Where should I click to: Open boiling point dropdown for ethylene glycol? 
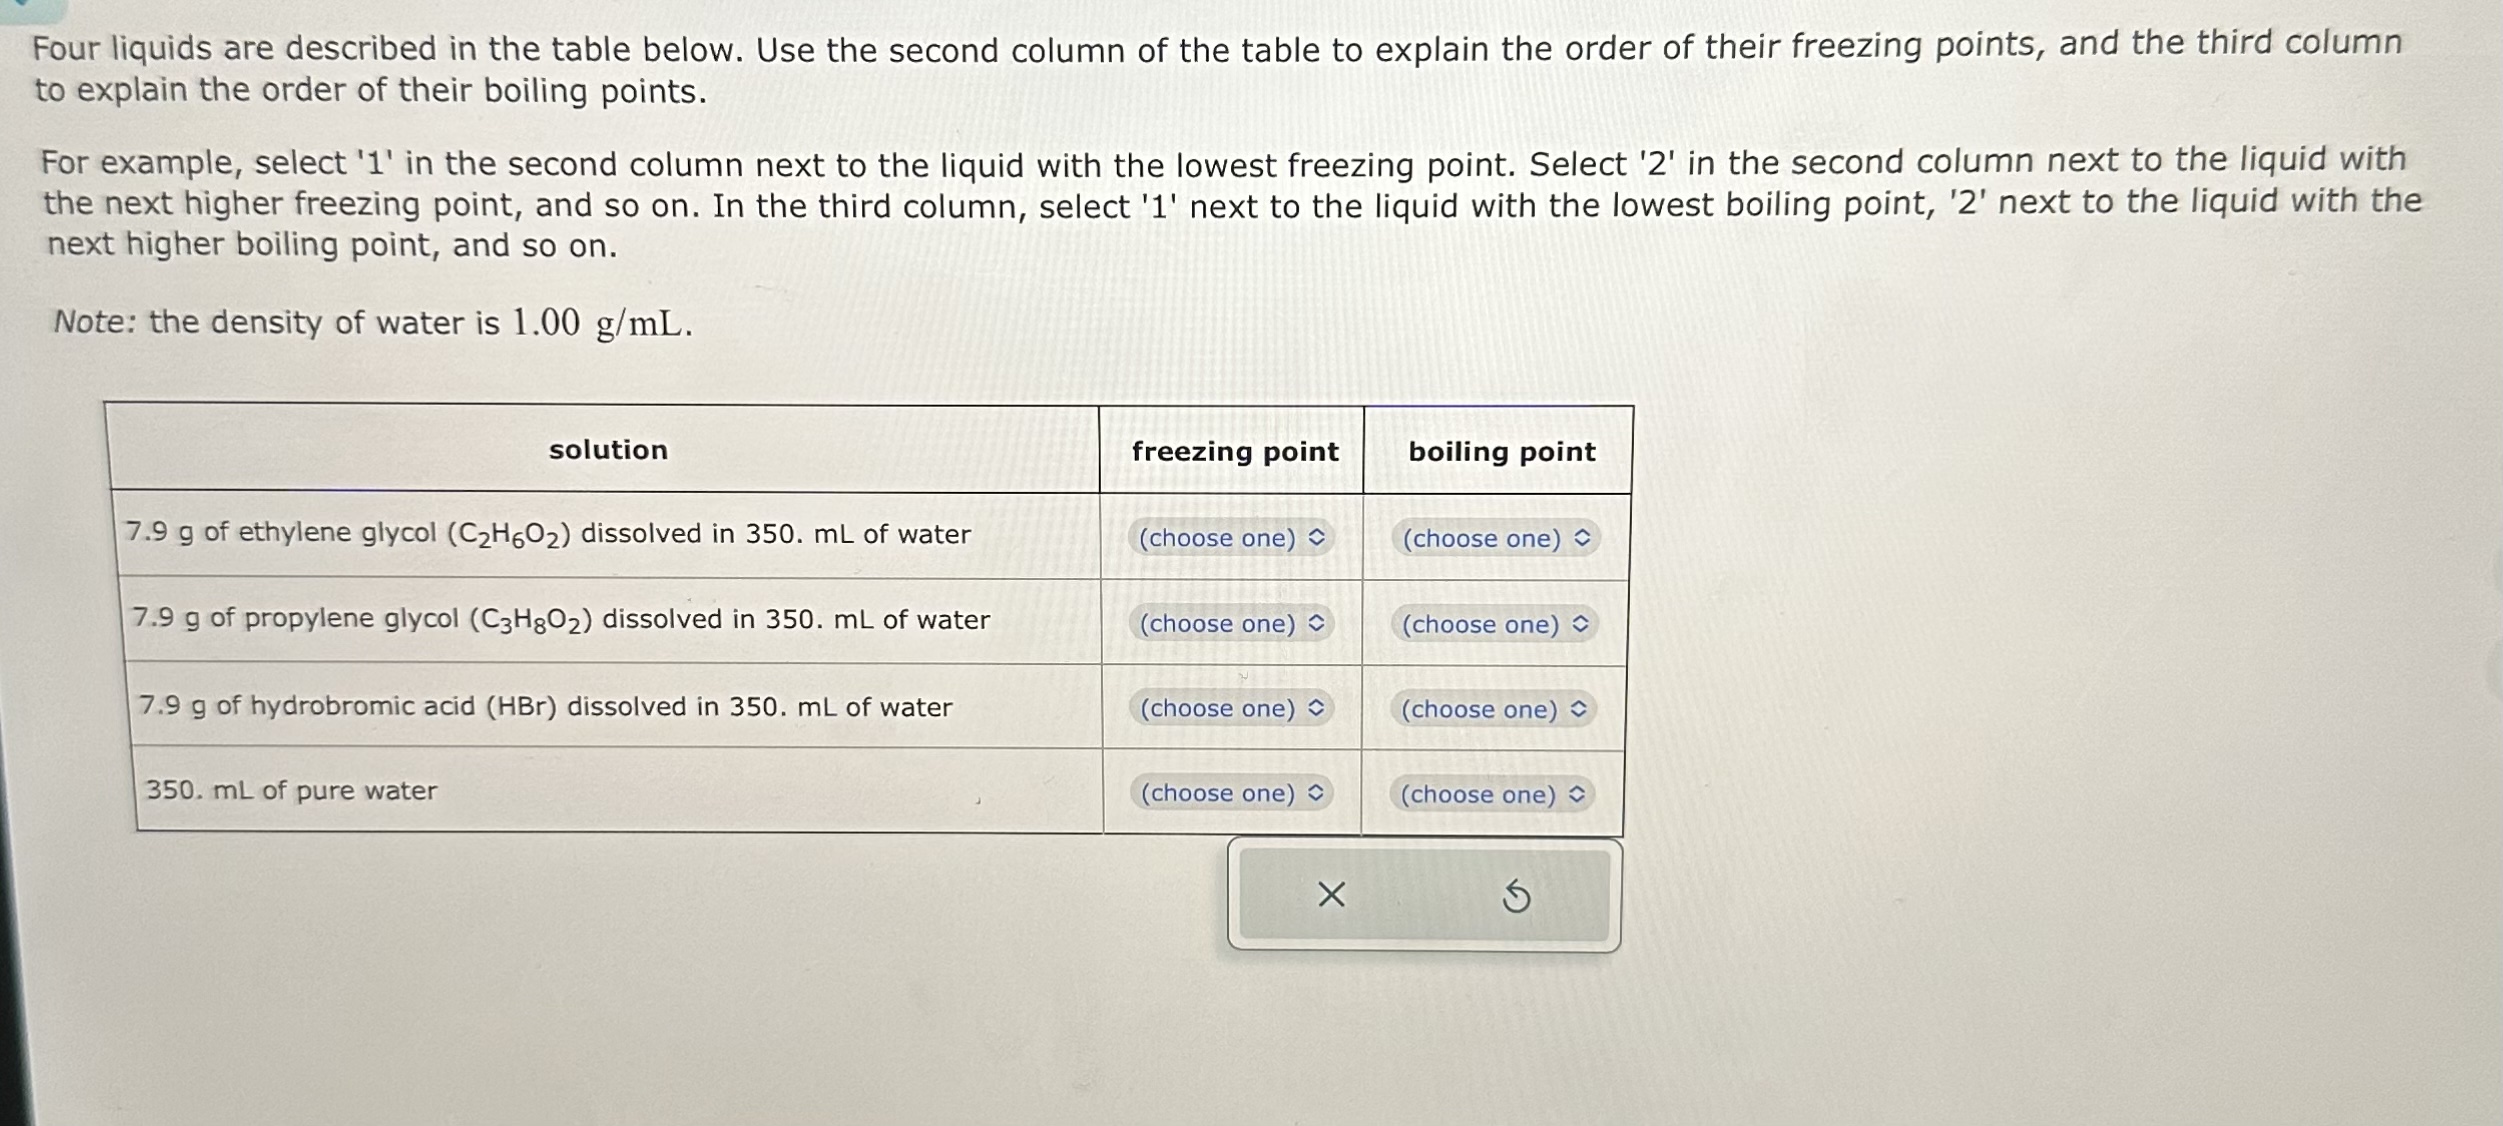point(1497,538)
